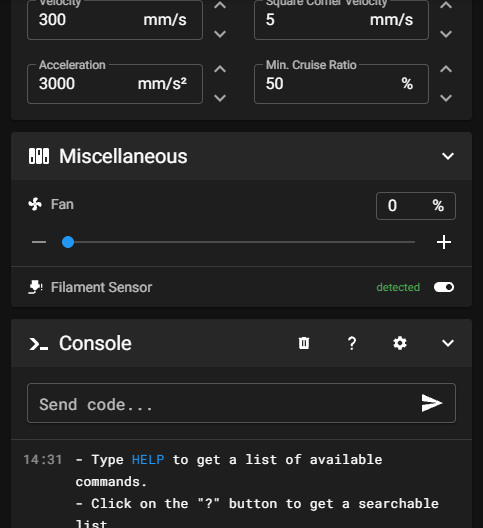Collapse the Console panel
Viewport: 483px width, 528px height.
click(448, 343)
